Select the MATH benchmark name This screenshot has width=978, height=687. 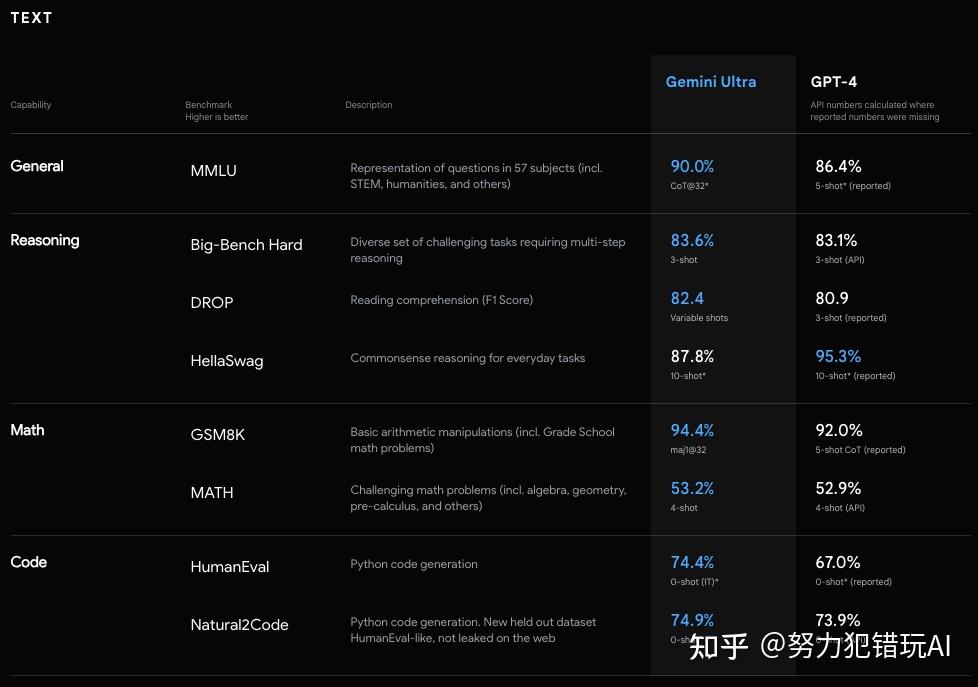tap(211, 492)
